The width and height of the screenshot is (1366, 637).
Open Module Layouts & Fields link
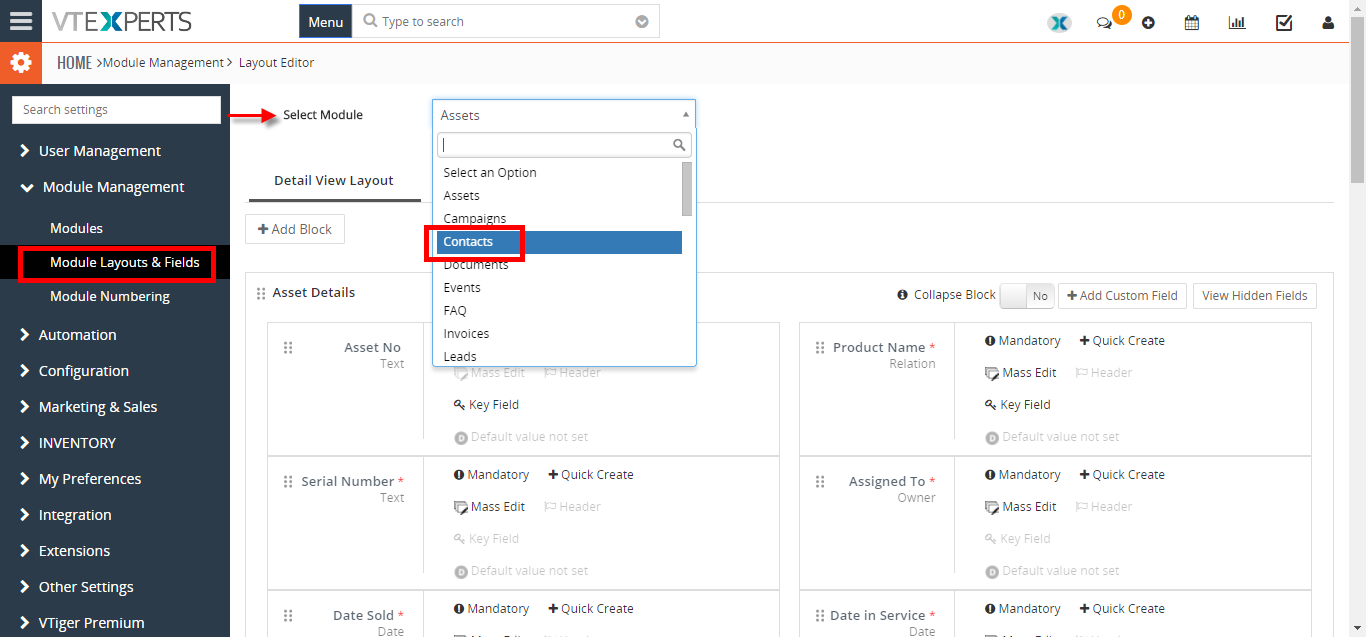tap(125, 263)
